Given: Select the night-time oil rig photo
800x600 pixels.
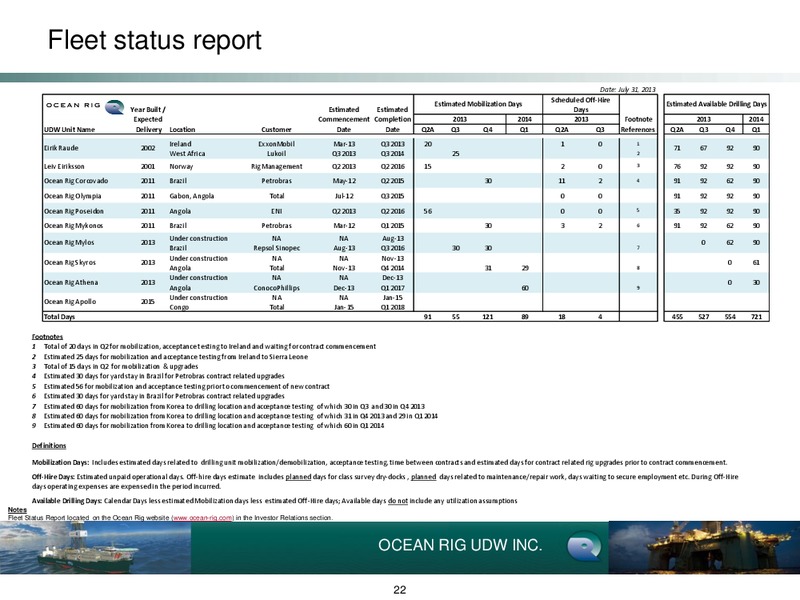Looking at the screenshot, I should (704, 547).
